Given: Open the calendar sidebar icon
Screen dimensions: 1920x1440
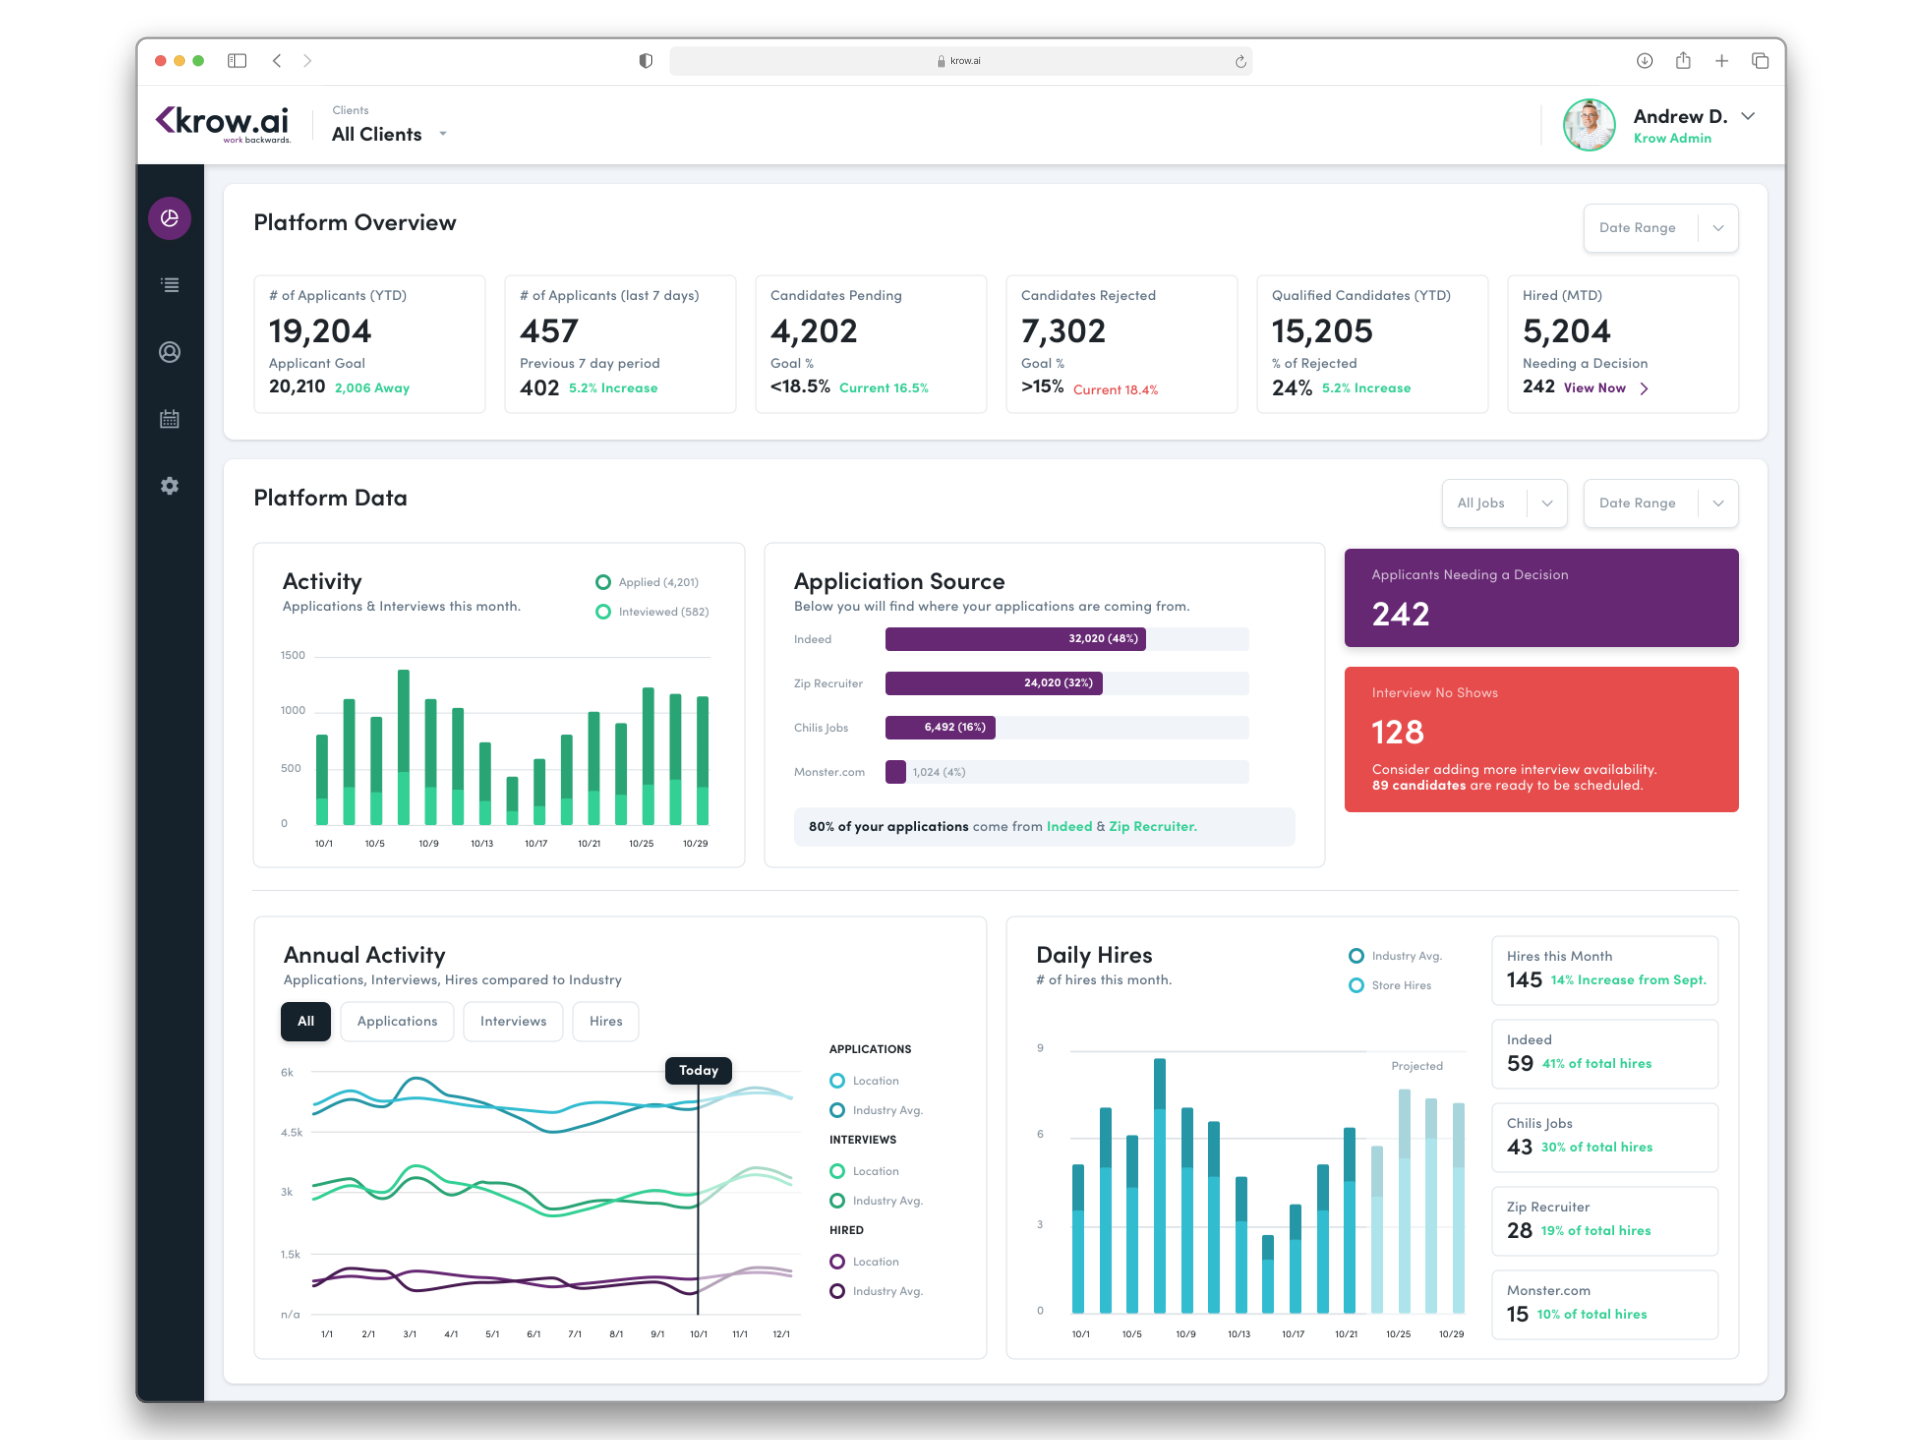Looking at the screenshot, I should 170,419.
